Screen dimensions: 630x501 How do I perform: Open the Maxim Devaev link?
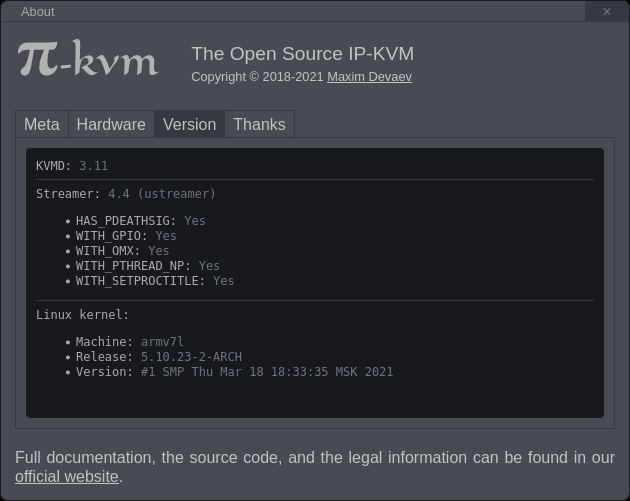coord(369,77)
